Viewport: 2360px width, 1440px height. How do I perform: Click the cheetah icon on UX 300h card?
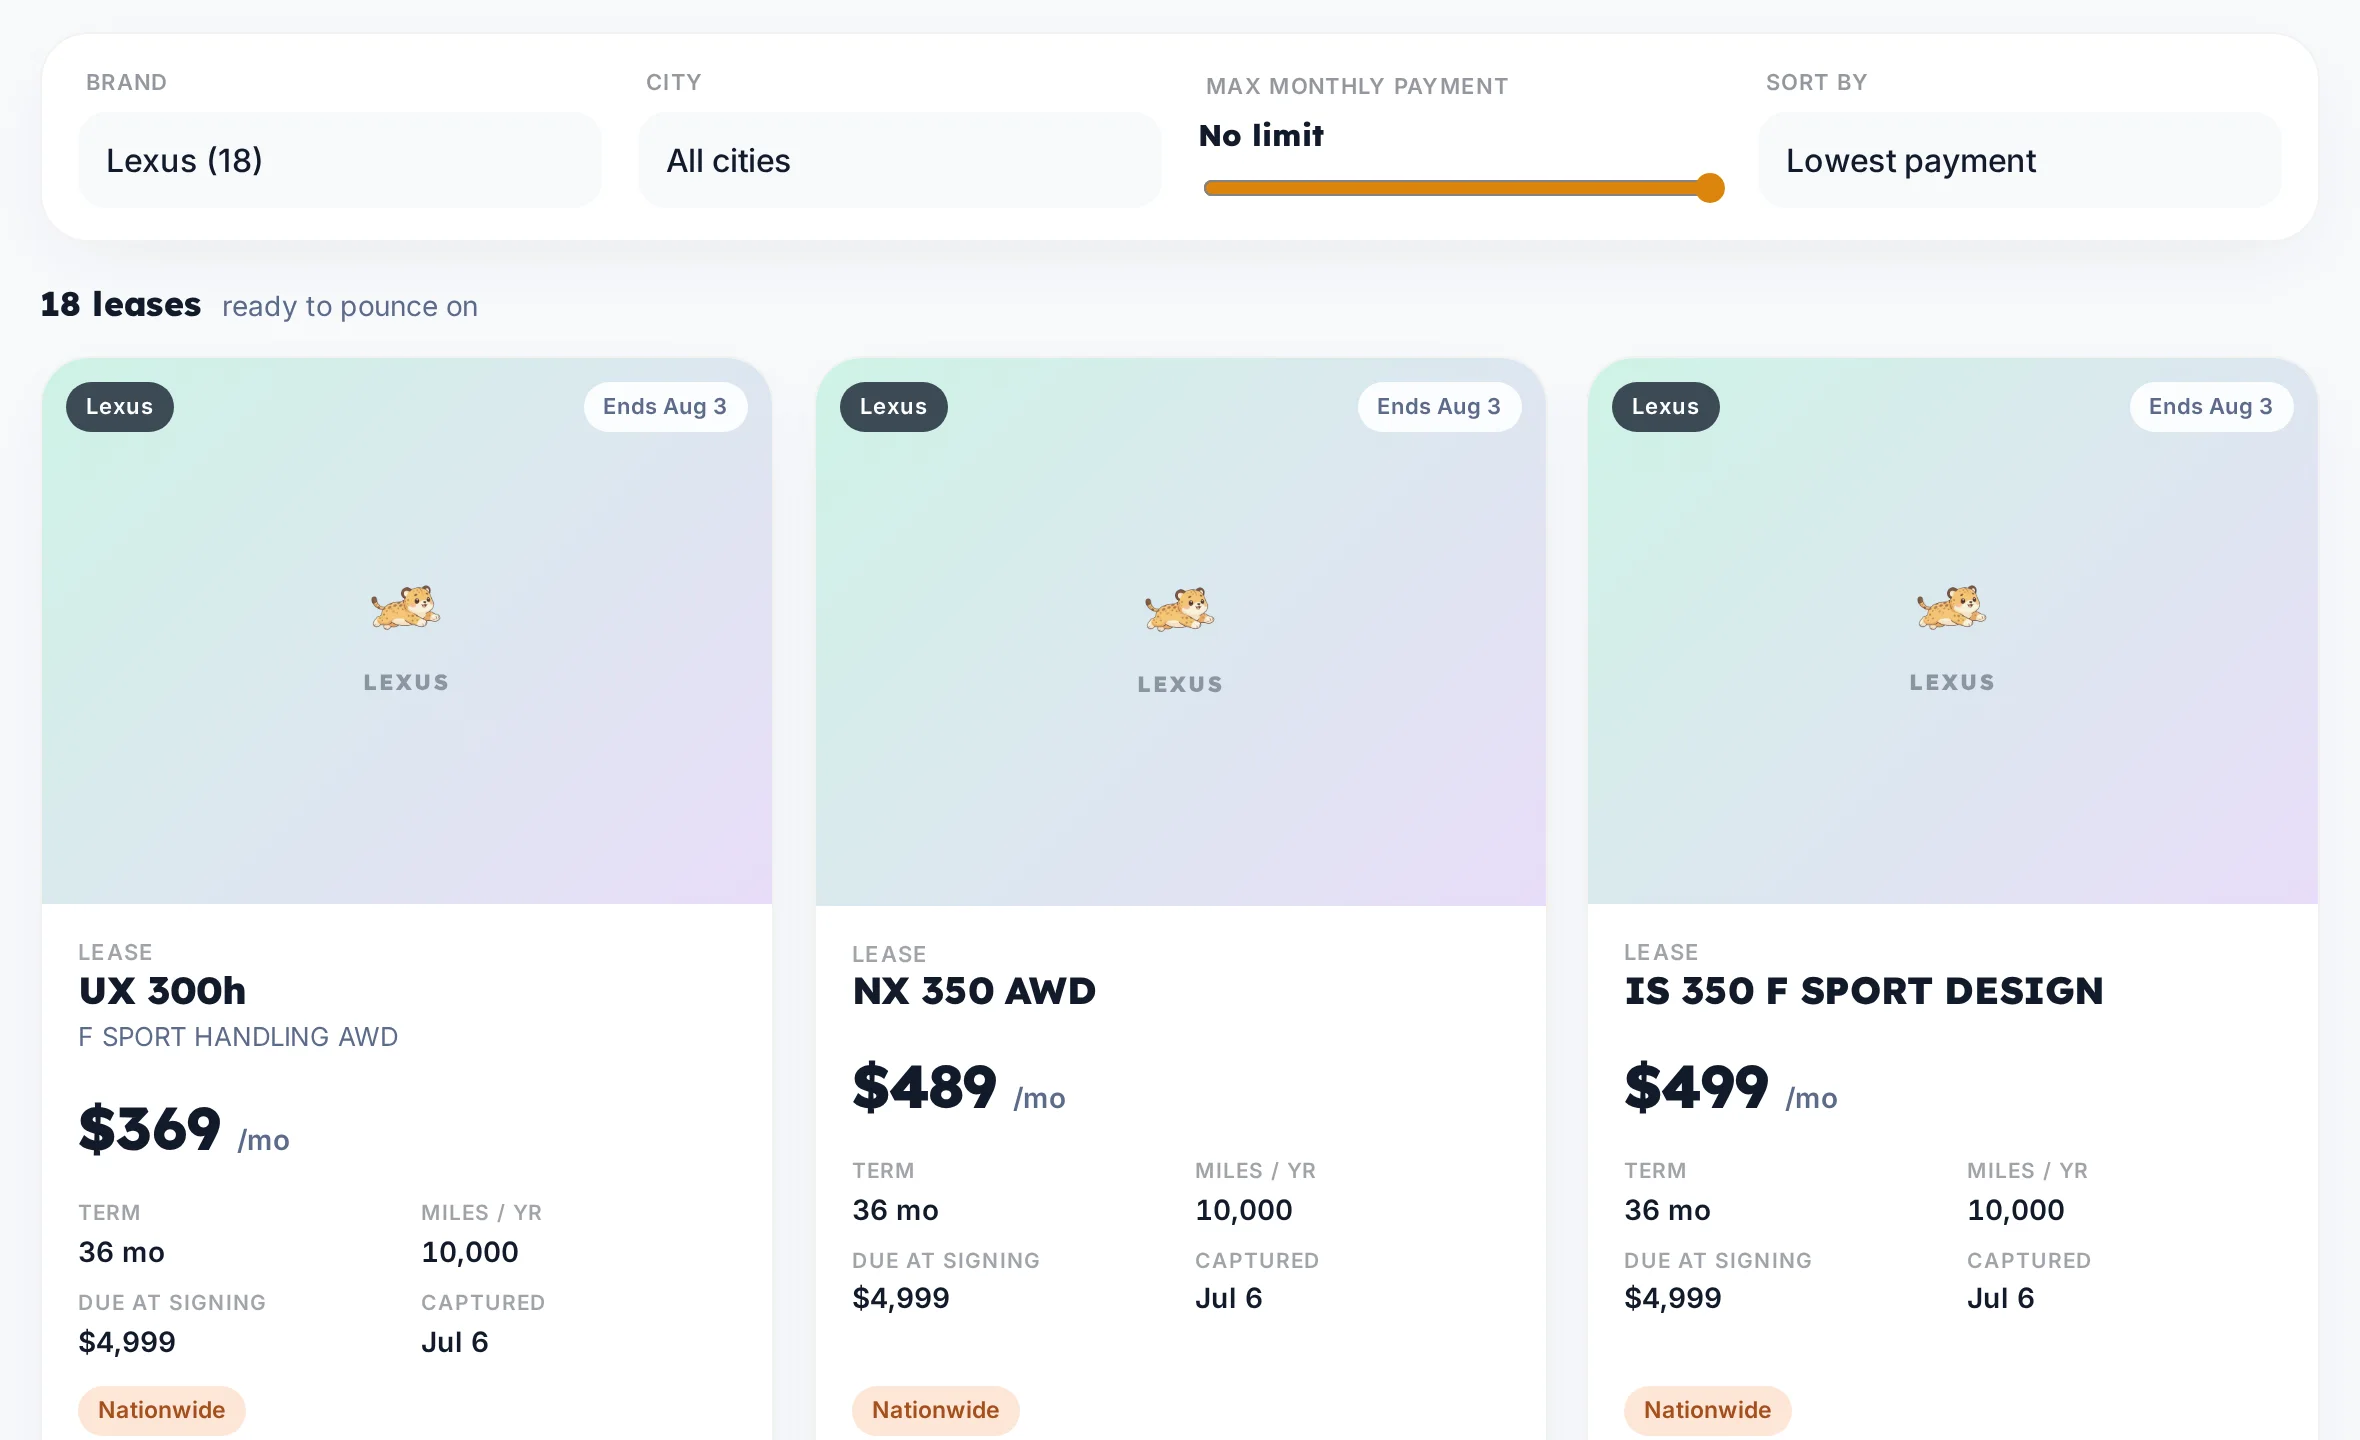pyautogui.click(x=406, y=607)
